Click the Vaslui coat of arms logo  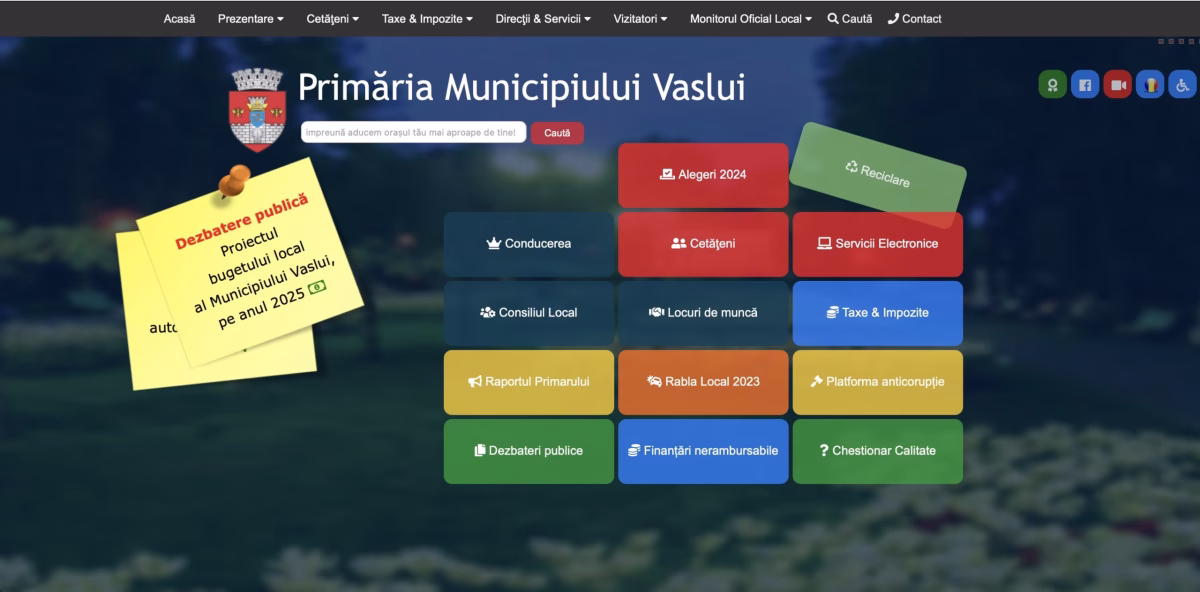tap(258, 109)
